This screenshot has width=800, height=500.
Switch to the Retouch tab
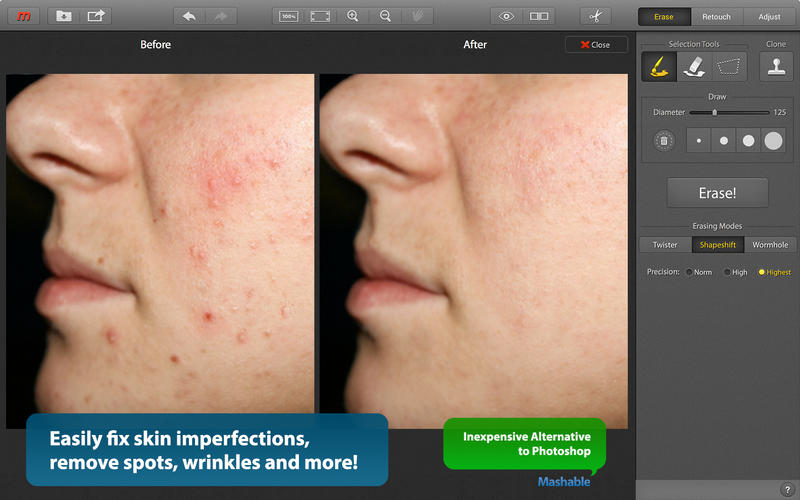click(x=716, y=16)
